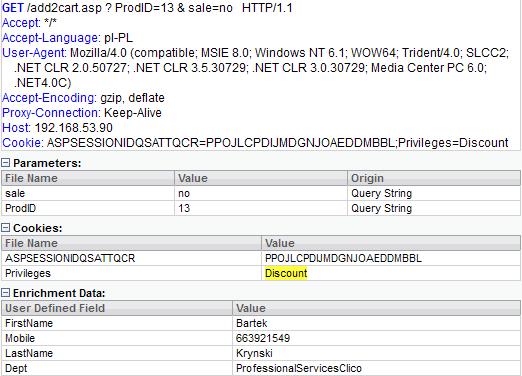Select the Value header in Enrichment Data

[x=376, y=308]
